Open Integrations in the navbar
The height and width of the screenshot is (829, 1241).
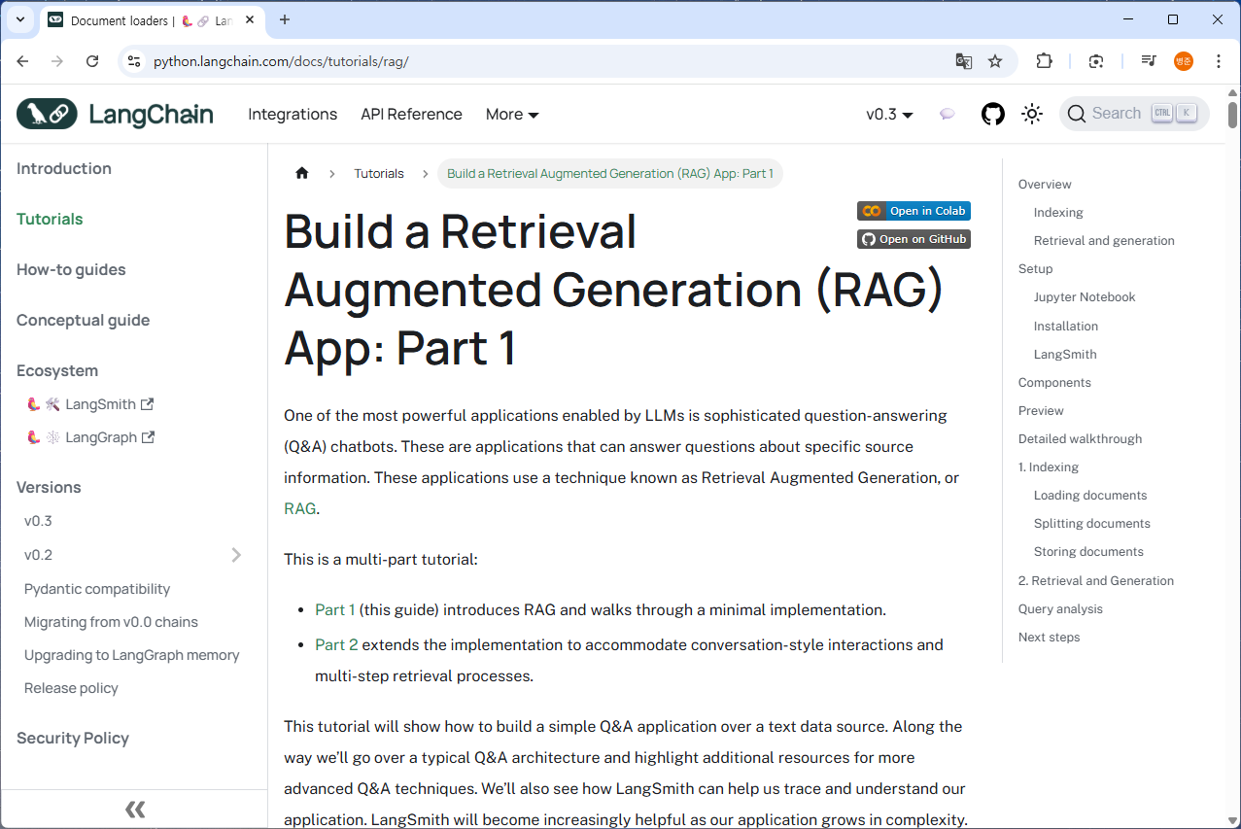coord(292,114)
